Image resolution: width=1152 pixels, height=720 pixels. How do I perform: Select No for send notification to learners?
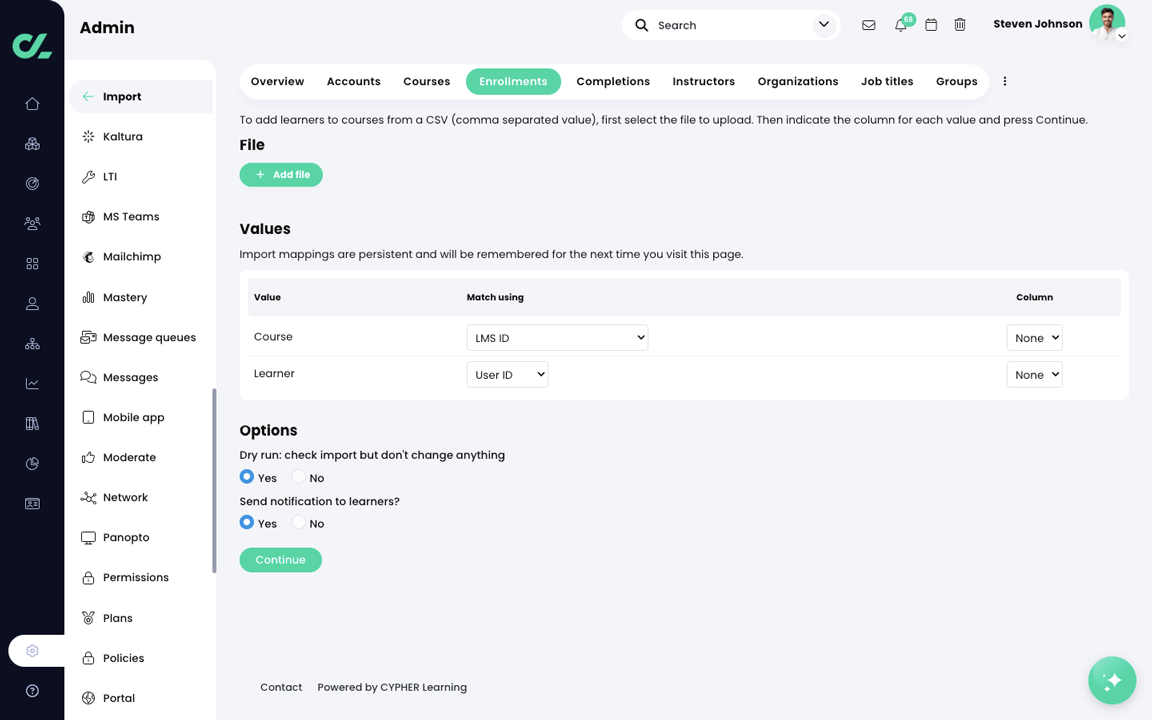coord(298,523)
